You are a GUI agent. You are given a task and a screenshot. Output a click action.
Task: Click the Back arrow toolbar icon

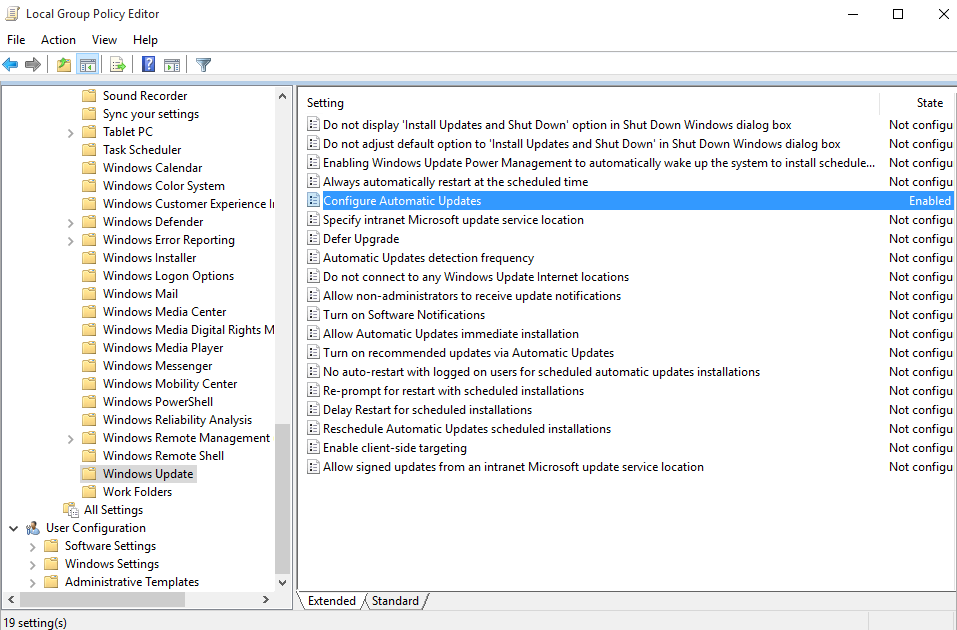pos(10,64)
